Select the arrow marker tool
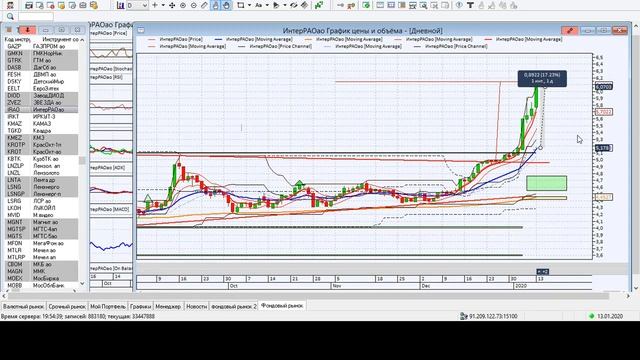Viewport: 640px width, 360px height. click(x=276, y=5)
